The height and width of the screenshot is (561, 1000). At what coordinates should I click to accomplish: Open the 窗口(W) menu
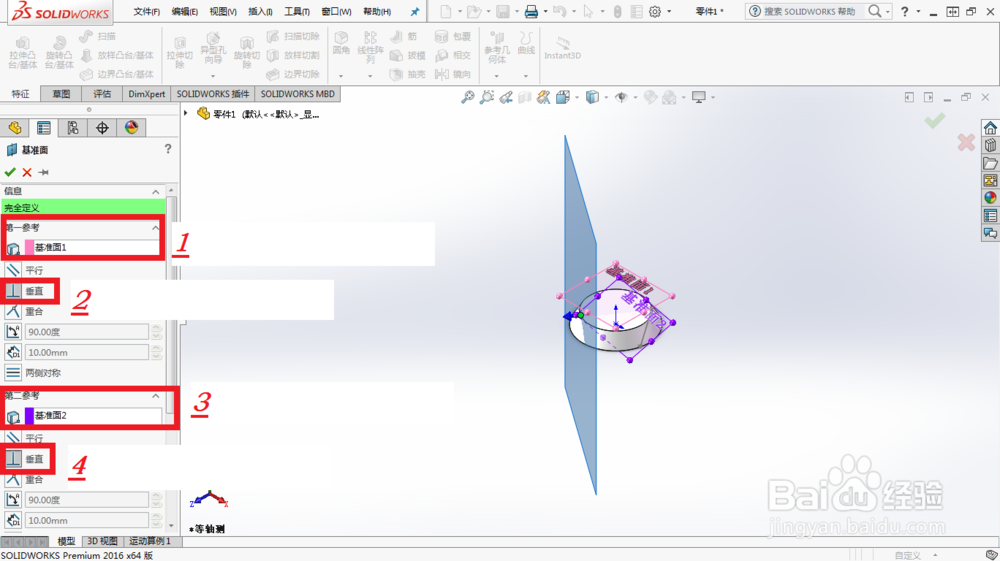click(336, 11)
